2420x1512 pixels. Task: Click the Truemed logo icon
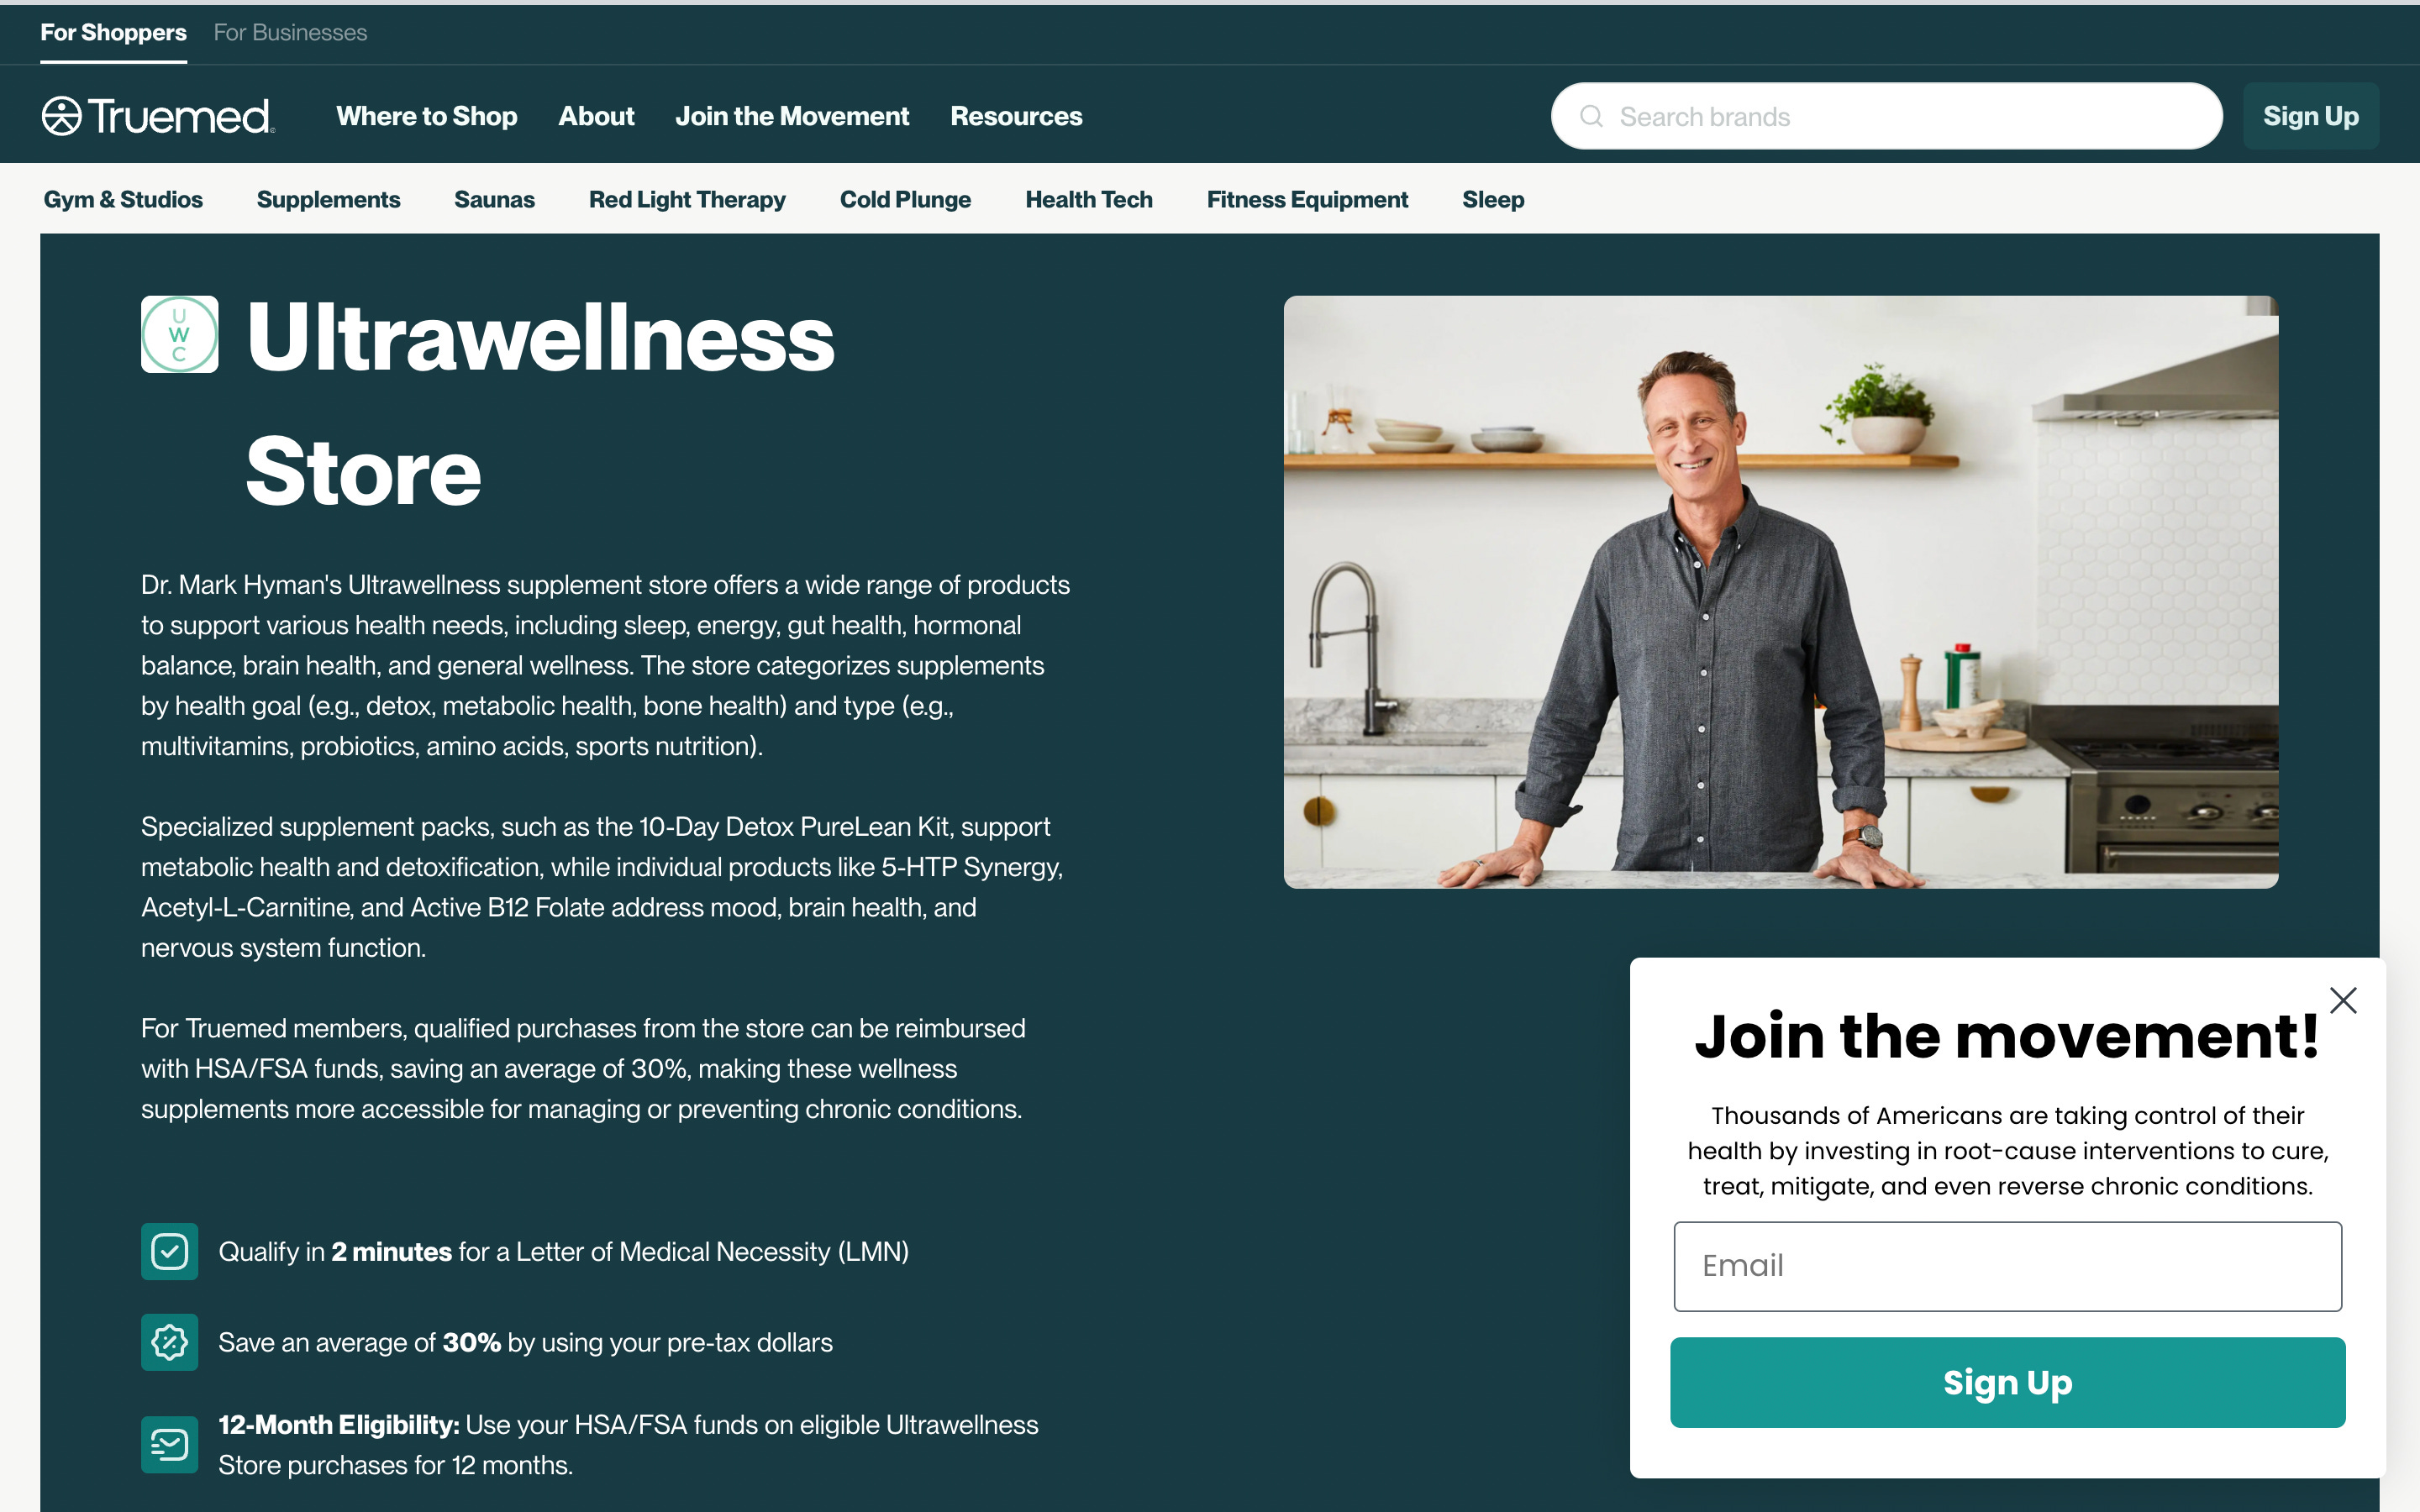coord(61,116)
